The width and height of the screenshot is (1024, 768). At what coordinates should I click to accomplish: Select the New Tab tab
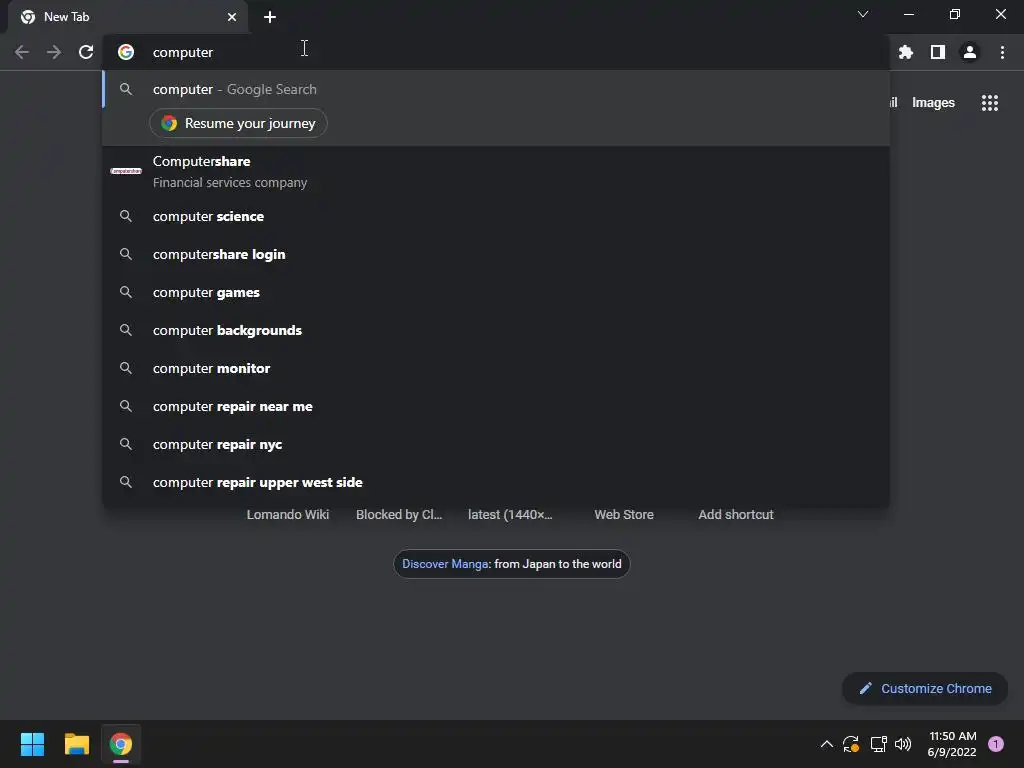tap(128, 17)
